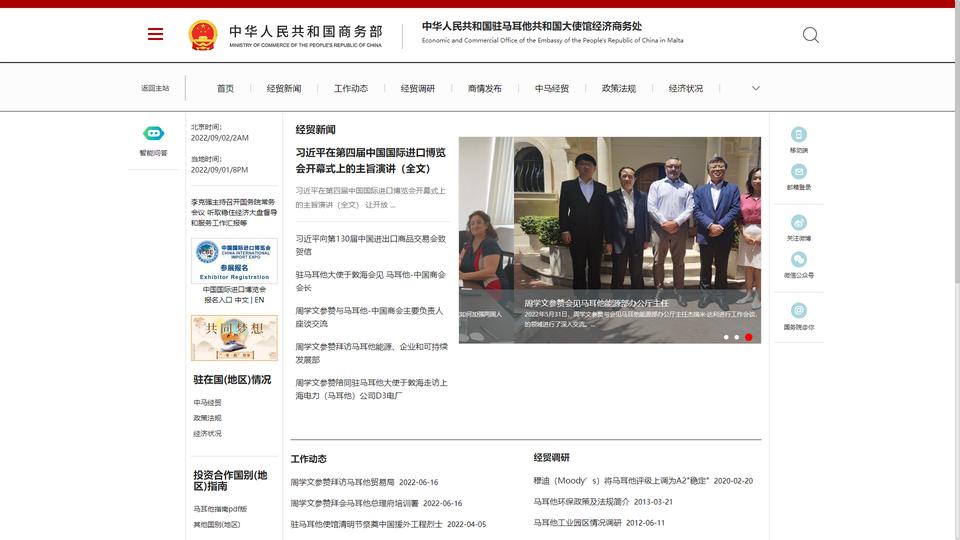Click the EN expo registration link
The height and width of the screenshot is (540, 960).
pos(260,300)
